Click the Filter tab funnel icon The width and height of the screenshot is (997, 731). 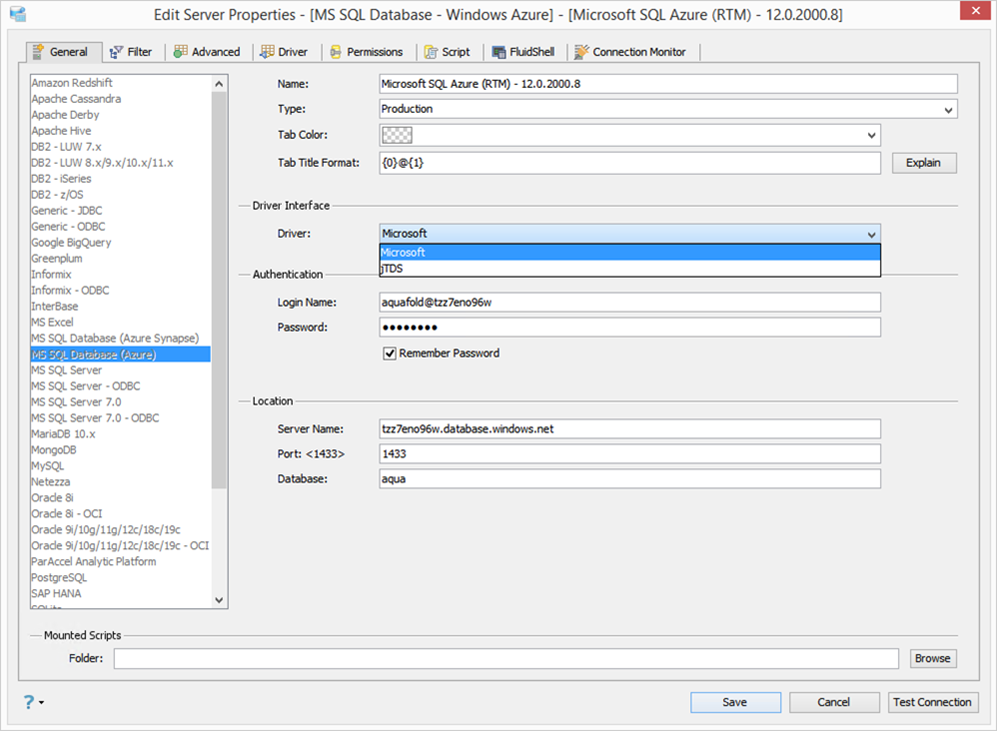coord(116,52)
